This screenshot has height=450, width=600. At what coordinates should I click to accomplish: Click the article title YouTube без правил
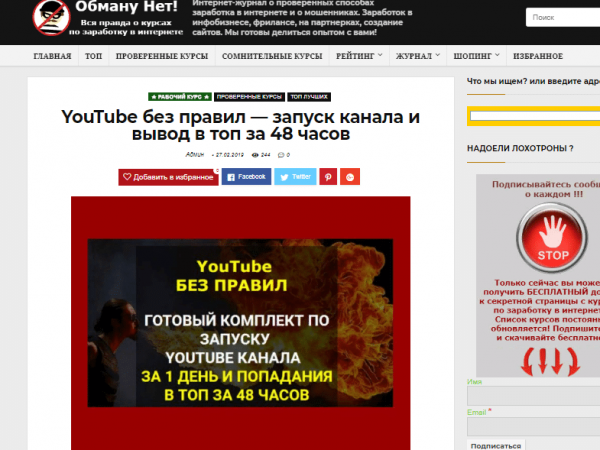click(241, 126)
